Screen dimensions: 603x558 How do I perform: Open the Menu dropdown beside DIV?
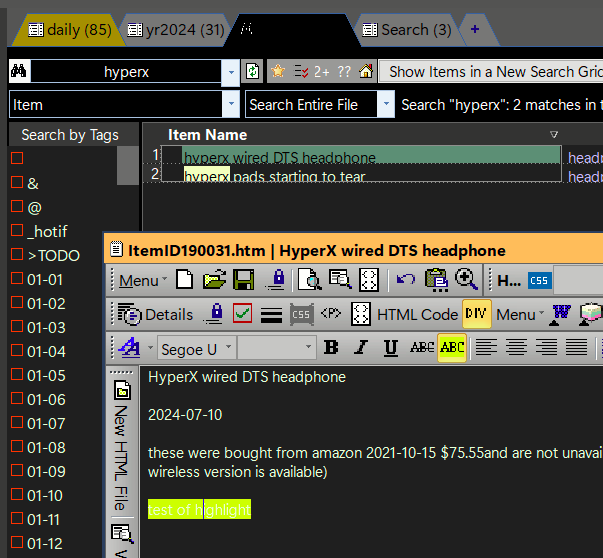(520, 315)
